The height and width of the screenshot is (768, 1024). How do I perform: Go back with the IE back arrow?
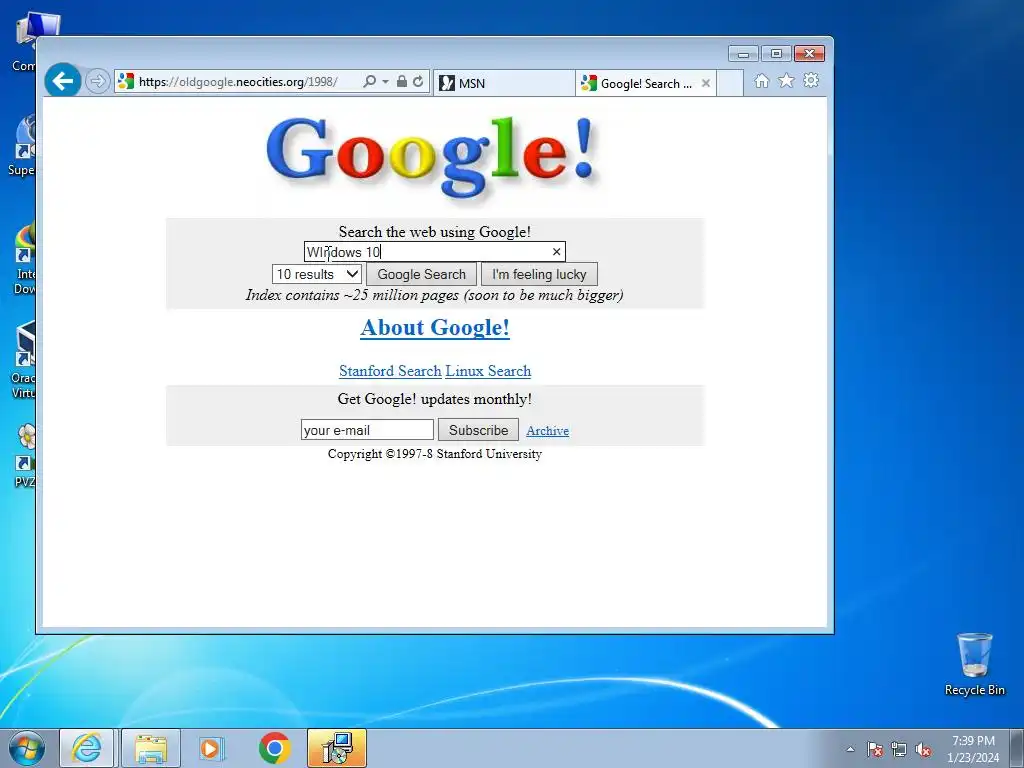(63, 81)
